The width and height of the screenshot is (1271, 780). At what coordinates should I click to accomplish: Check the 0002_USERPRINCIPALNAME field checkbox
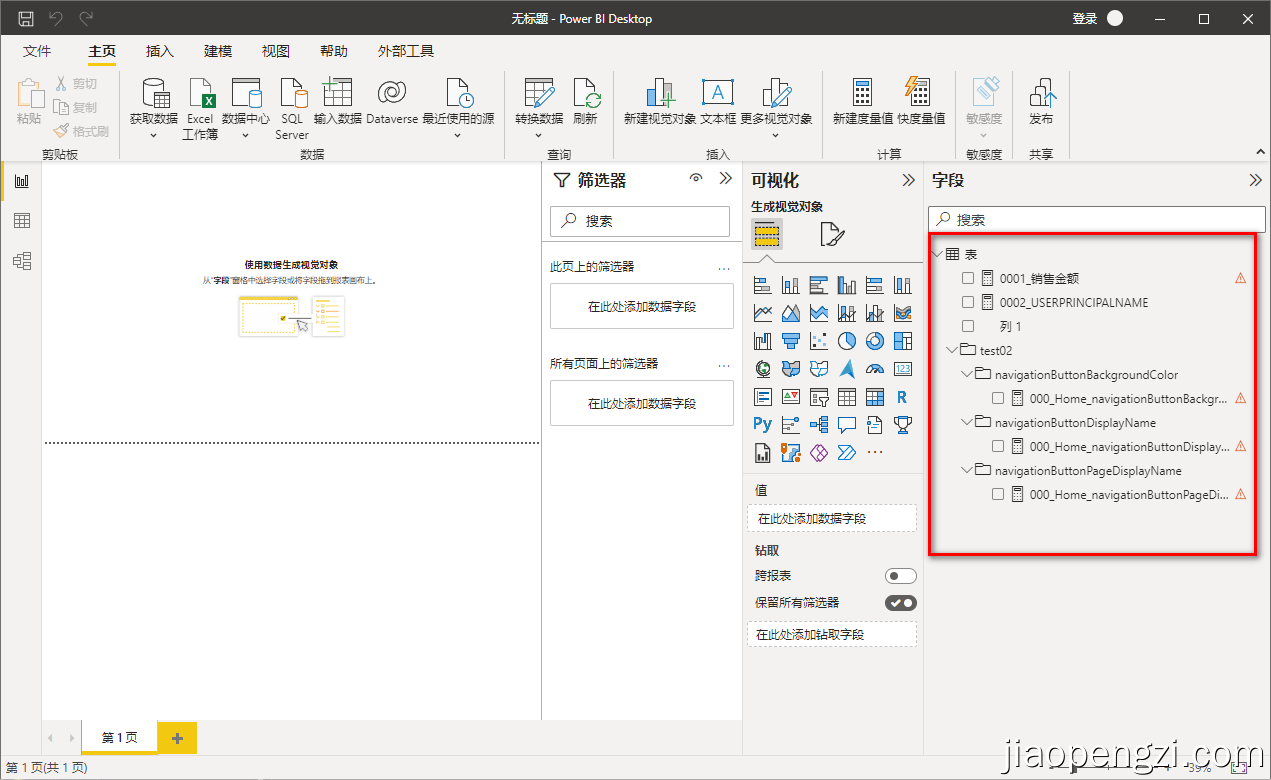967,302
